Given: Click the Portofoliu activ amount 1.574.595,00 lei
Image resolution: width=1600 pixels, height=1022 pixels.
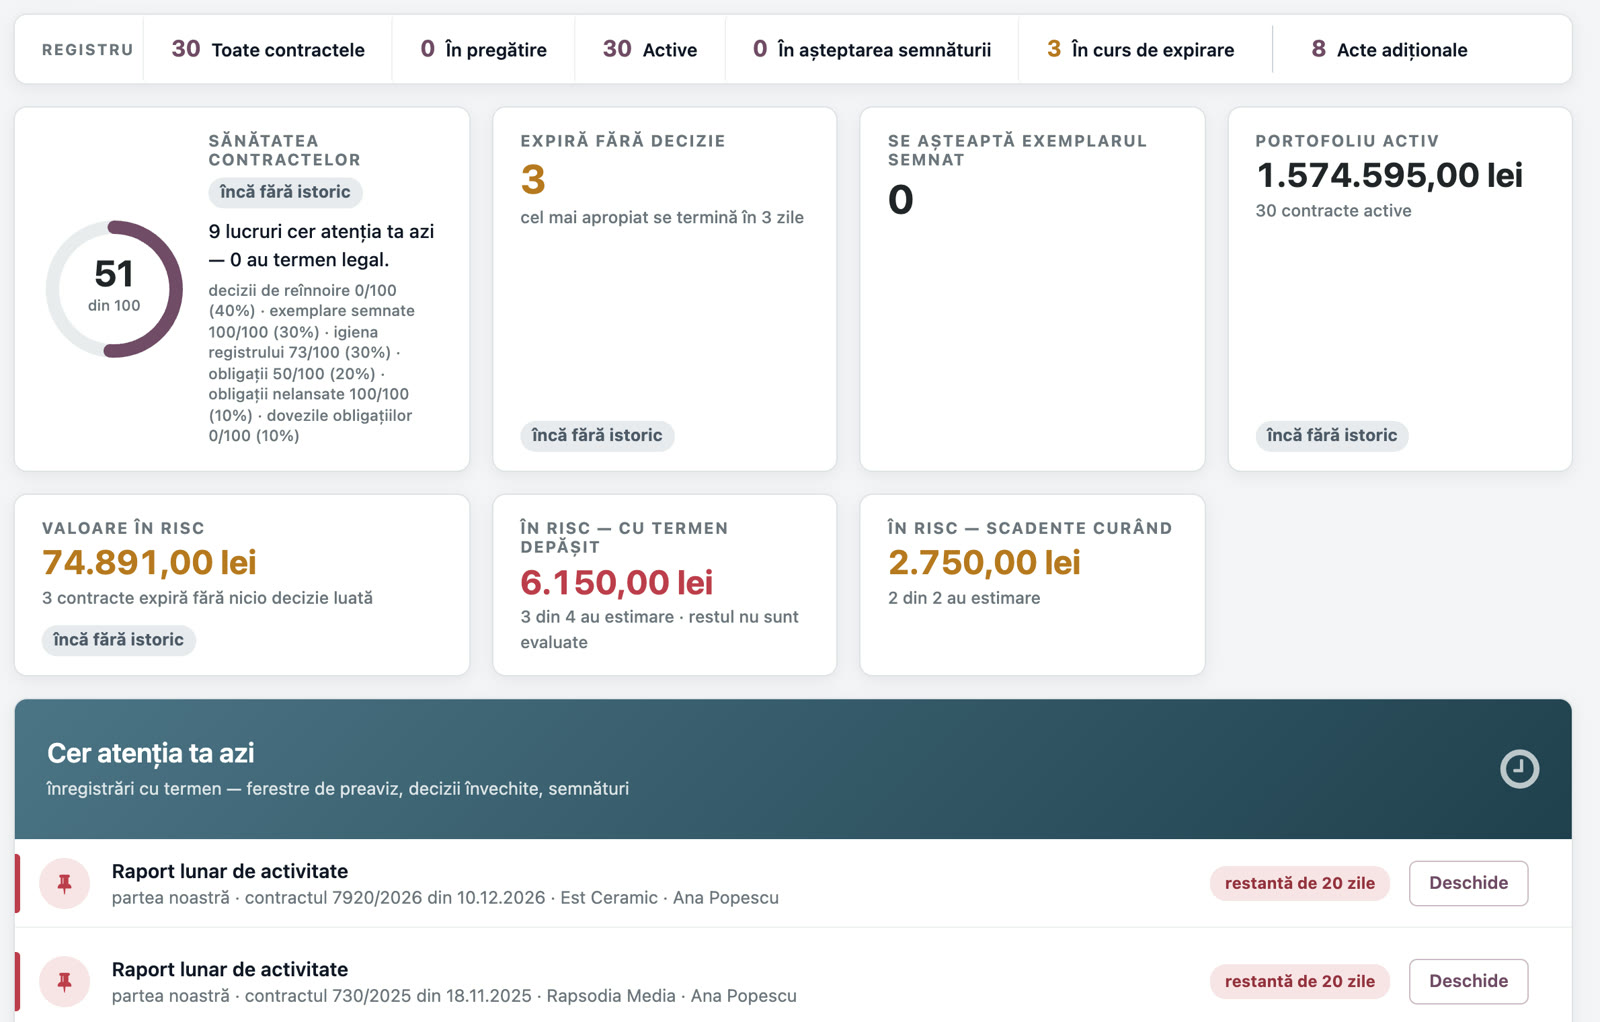Looking at the screenshot, I should point(1389,175).
